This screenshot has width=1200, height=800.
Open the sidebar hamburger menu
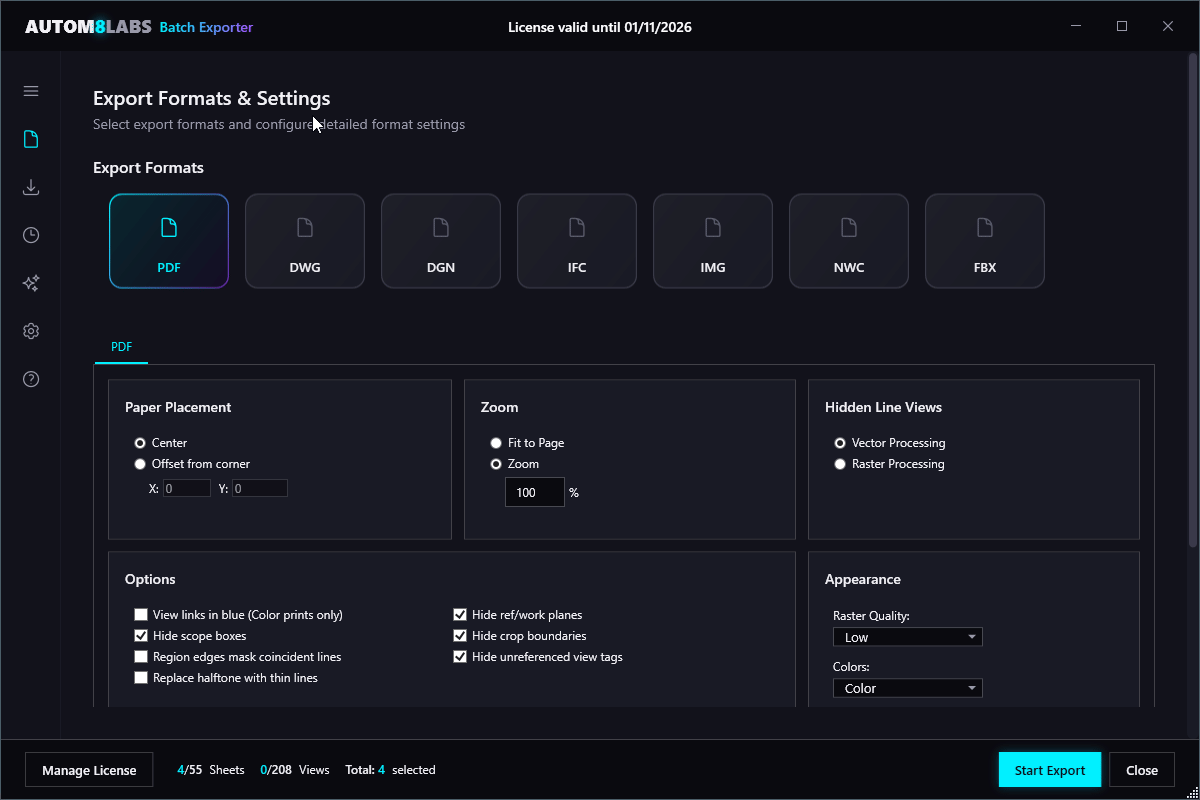click(30, 90)
